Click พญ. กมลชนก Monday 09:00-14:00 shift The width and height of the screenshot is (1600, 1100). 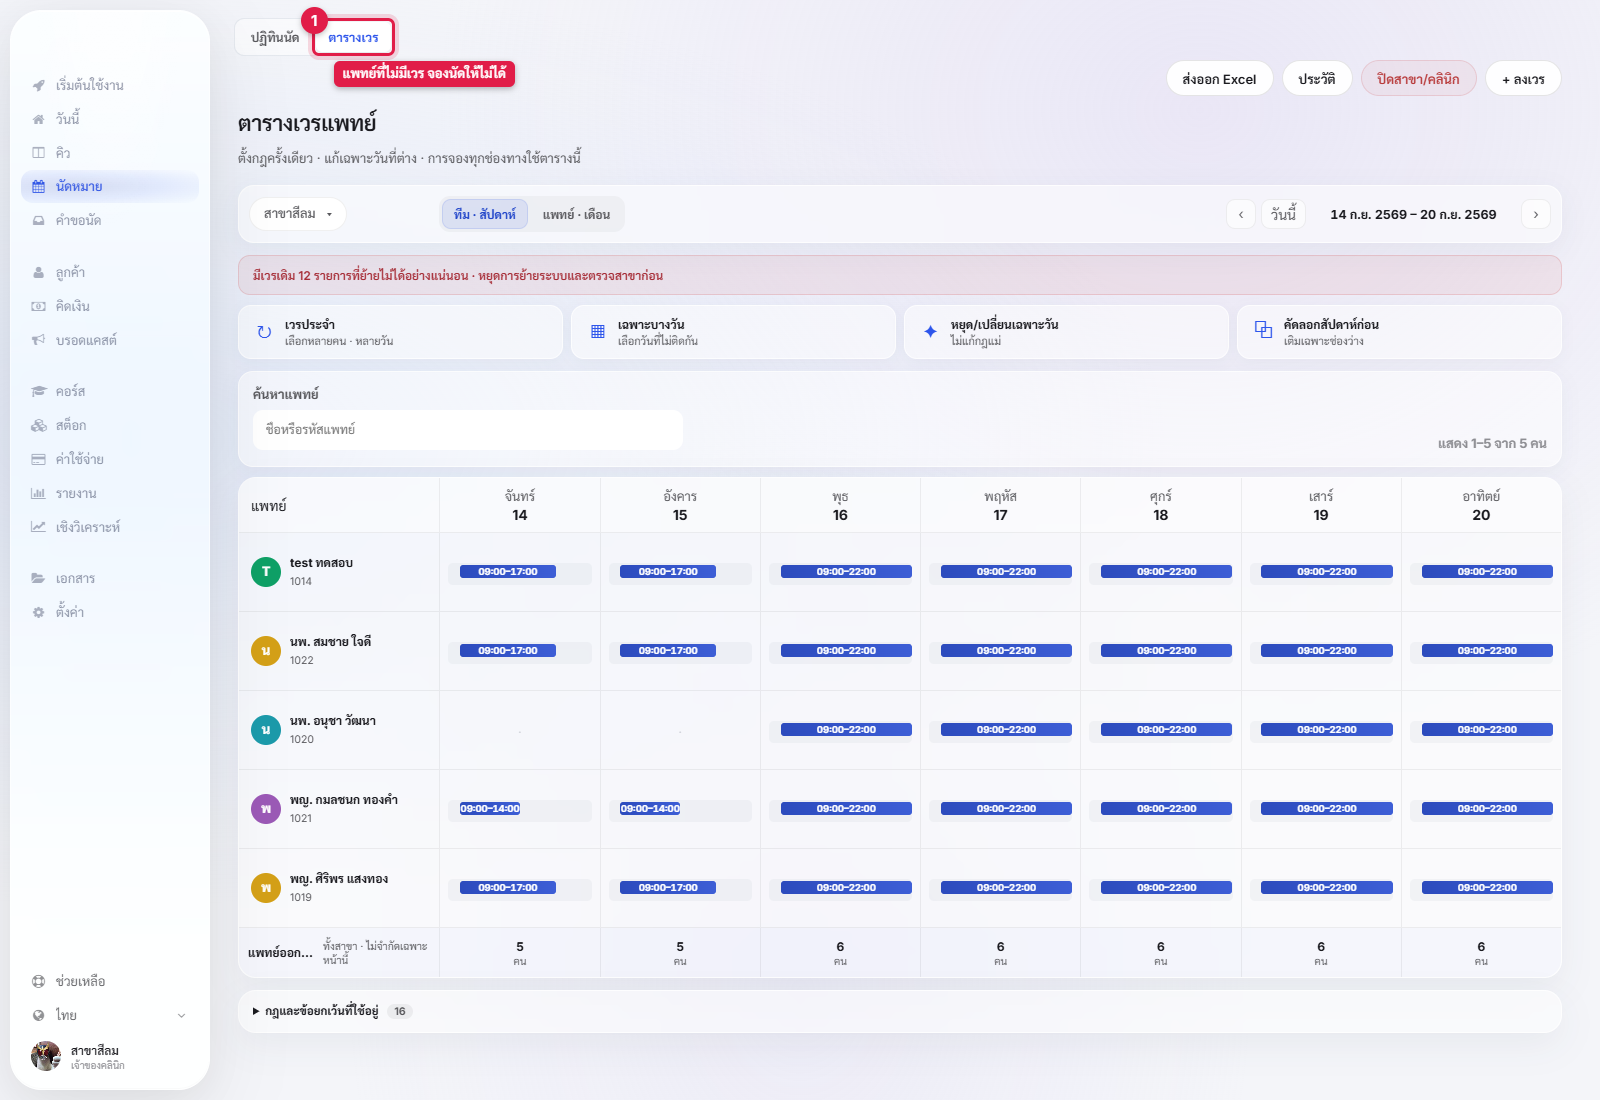coord(490,809)
